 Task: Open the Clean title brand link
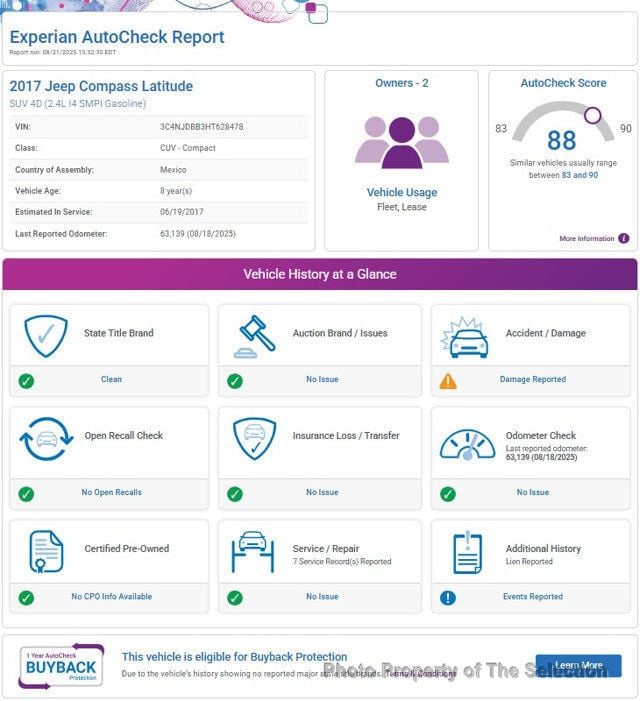tap(111, 379)
